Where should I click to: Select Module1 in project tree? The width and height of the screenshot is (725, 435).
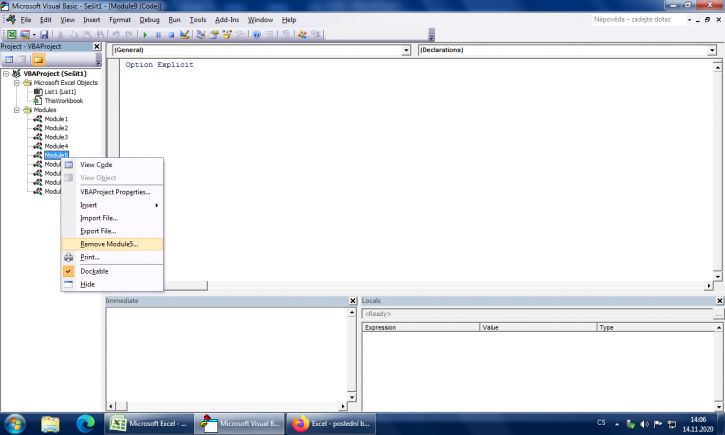[56, 119]
